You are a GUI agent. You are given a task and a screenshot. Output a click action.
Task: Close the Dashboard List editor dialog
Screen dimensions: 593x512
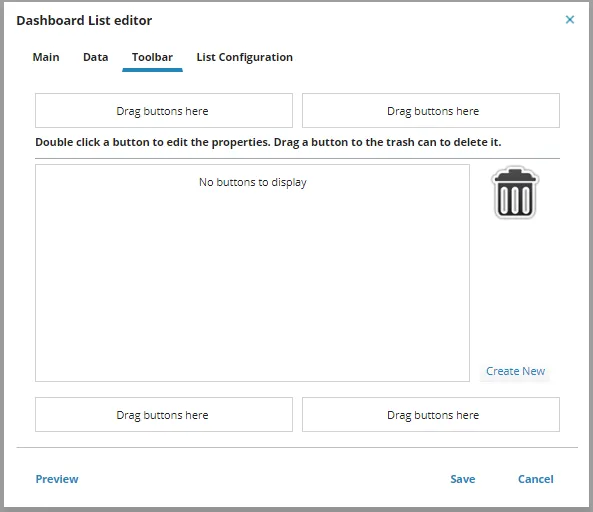570,20
